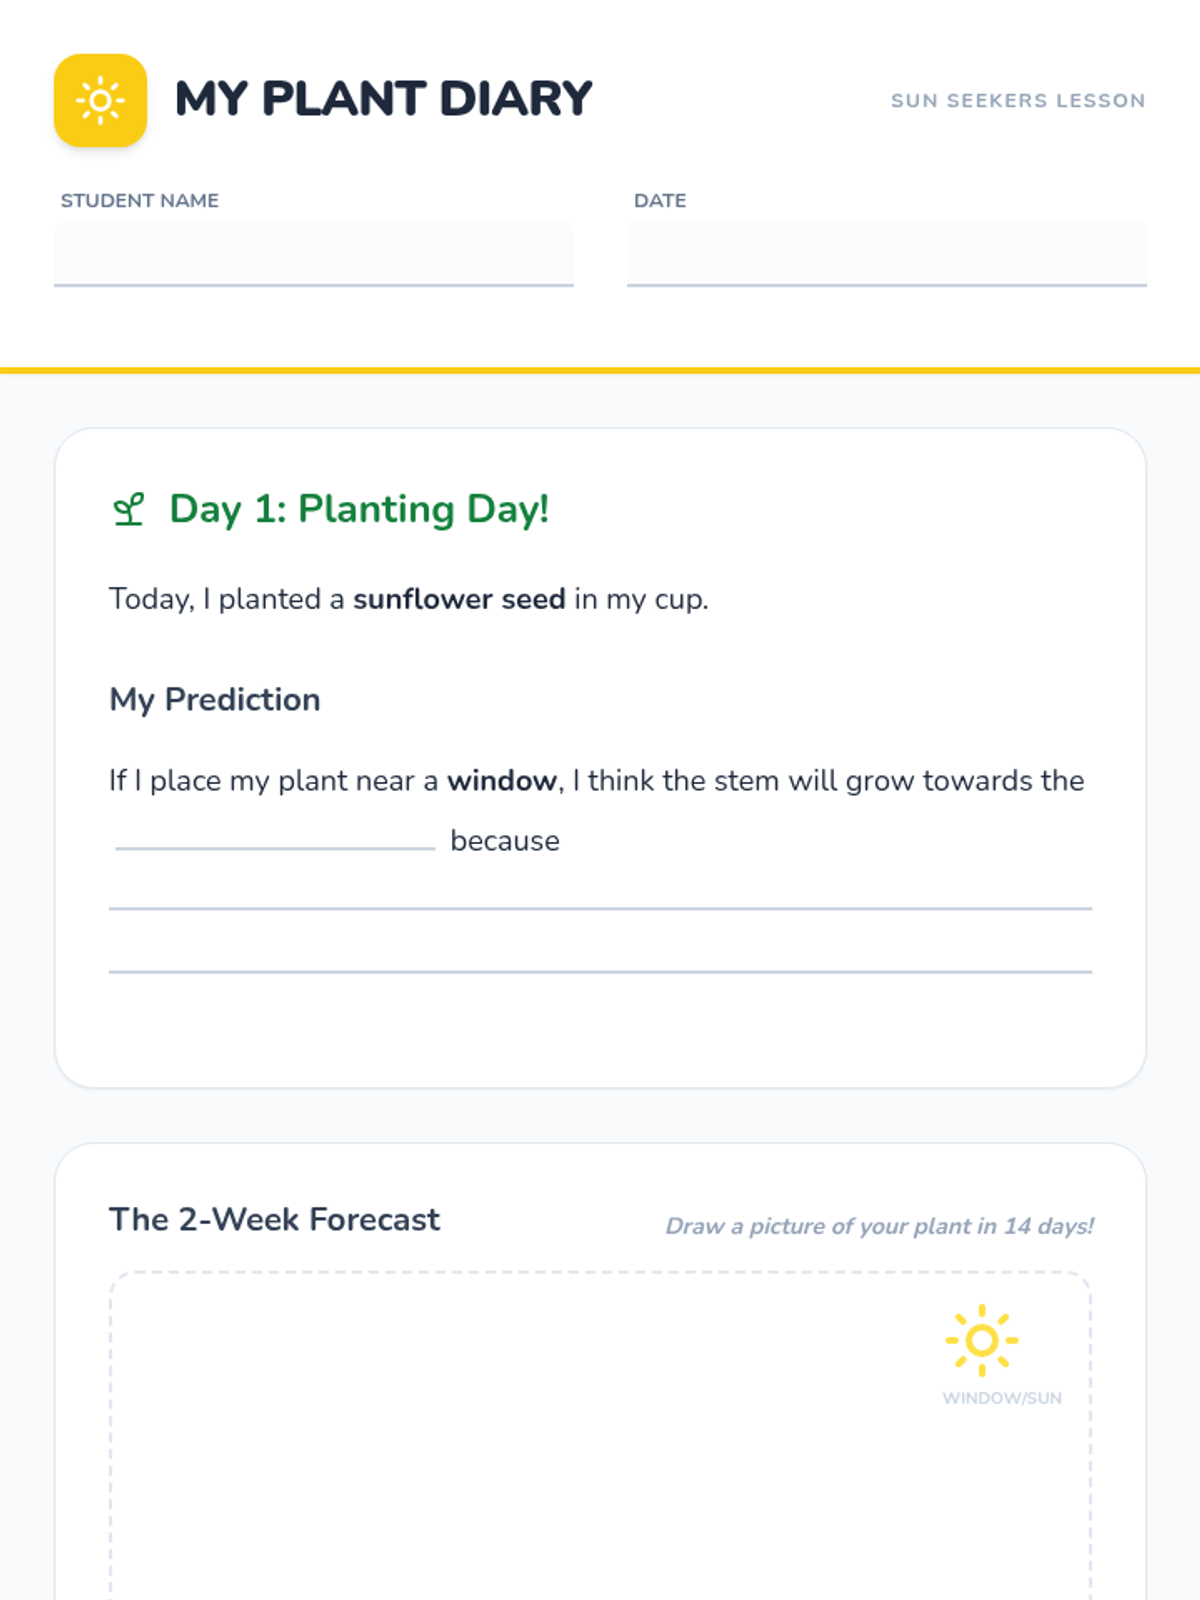Click The 2-Week Forecast heading
The height and width of the screenshot is (1600, 1200).
point(275,1219)
